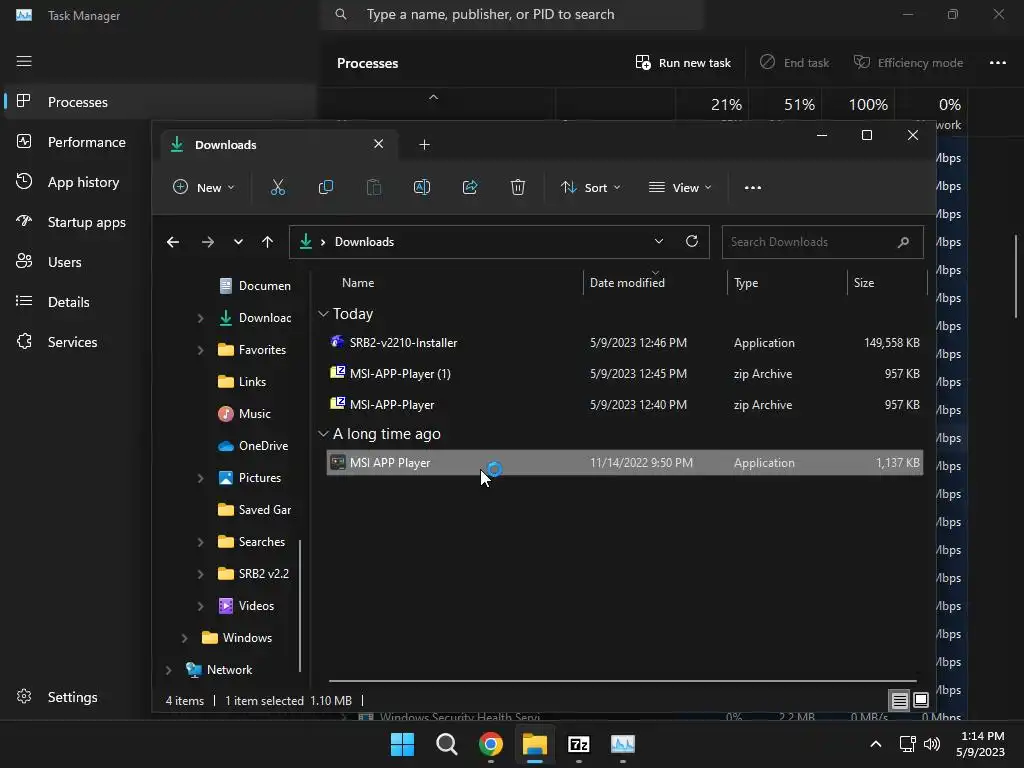Click the Cut icon in Explorer toolbar
The width and height of the screenshot is (1024, 768).
tap(278, 187)
